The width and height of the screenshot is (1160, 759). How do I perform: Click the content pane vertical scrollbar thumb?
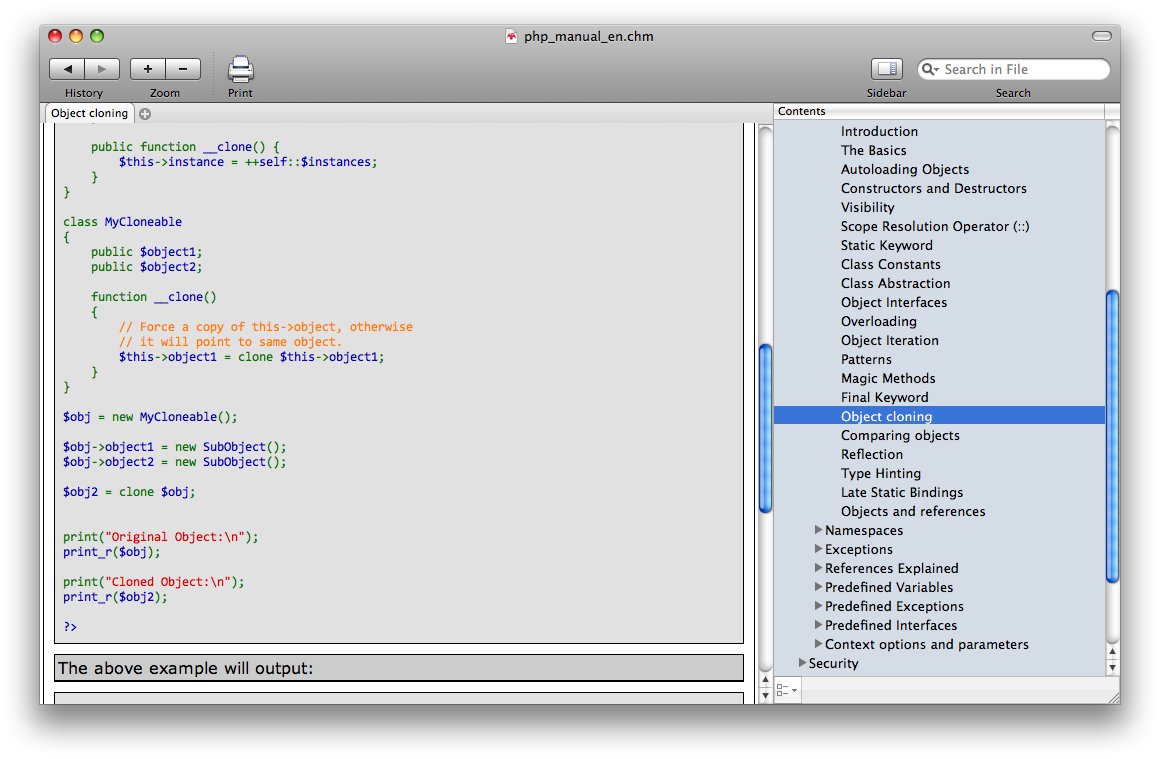point(765,428)
